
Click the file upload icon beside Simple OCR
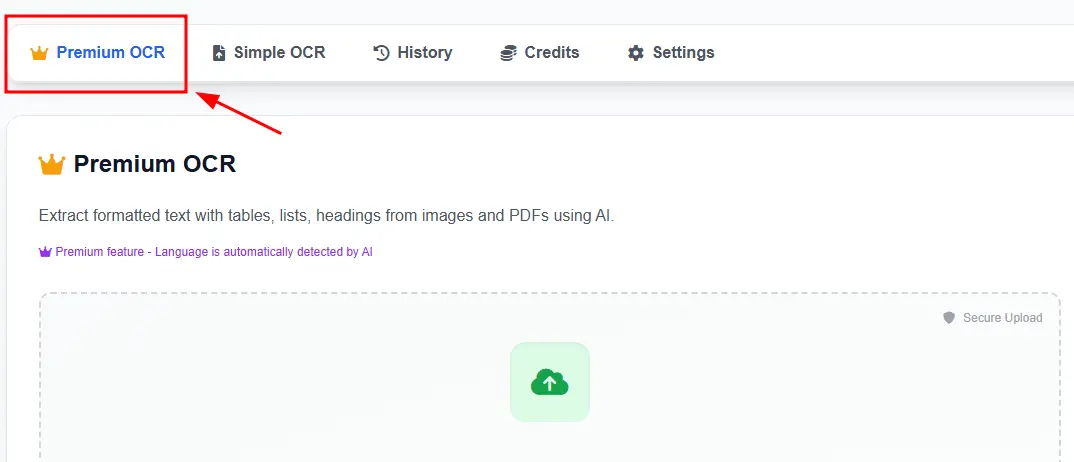pyautogui.click(x=219, y=53)
